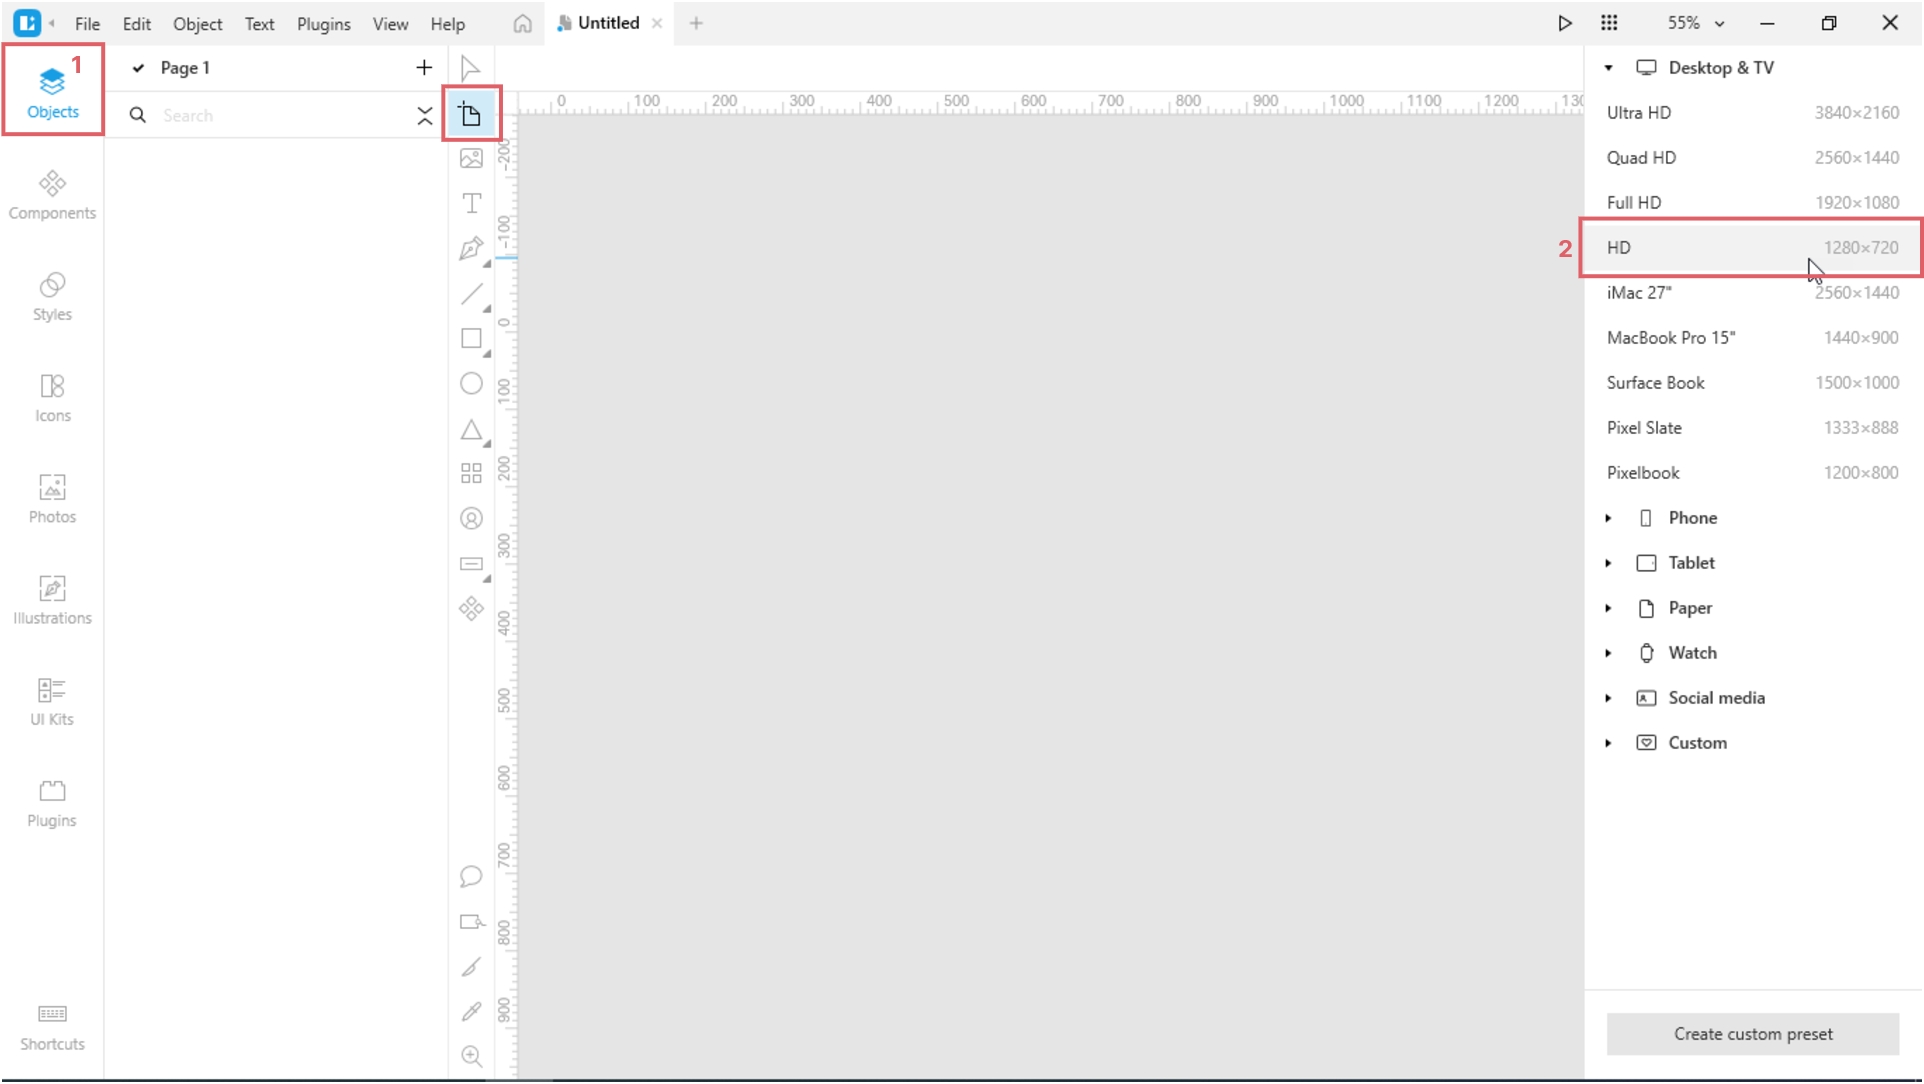Add a new page with plus
Screen dimensions: 1924x1084
tap(424, 68)
